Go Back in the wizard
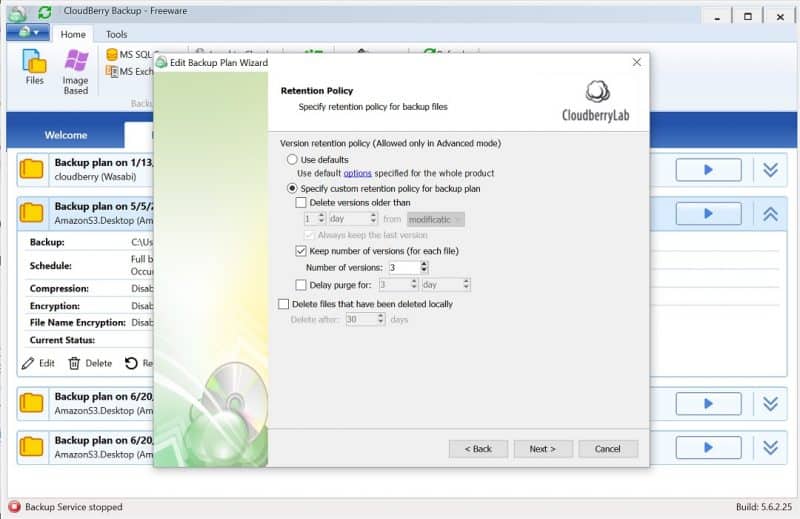 (478, 449)
